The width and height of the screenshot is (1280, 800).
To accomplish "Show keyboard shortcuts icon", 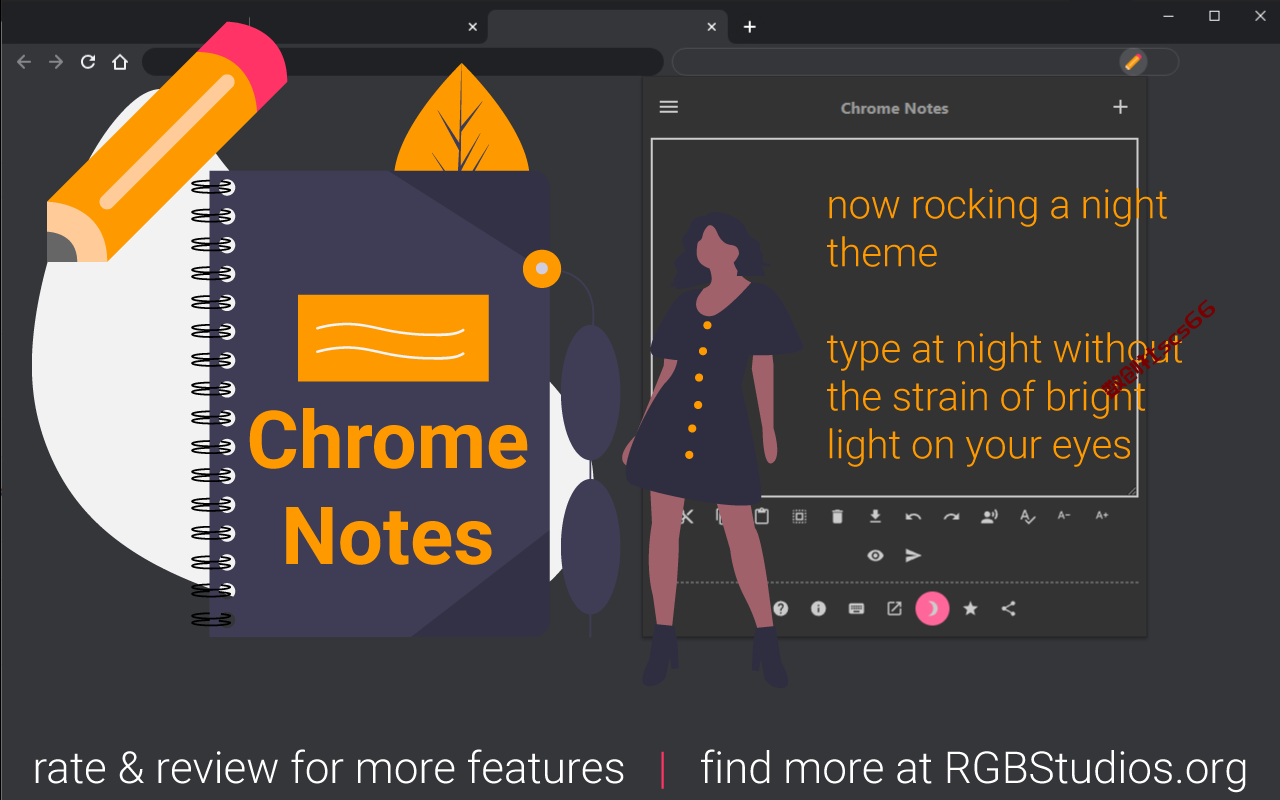I will click(x=856, y=608).
